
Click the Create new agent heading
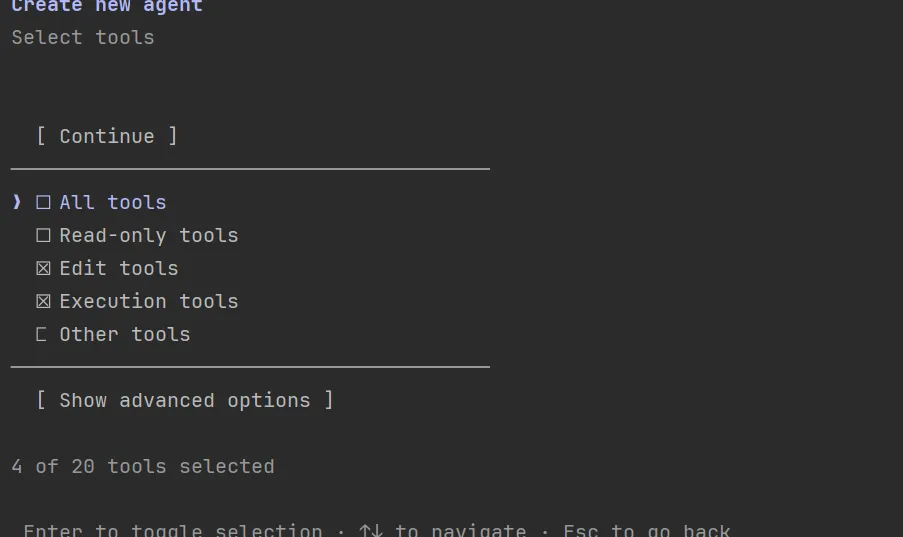[x=107, y=7]
